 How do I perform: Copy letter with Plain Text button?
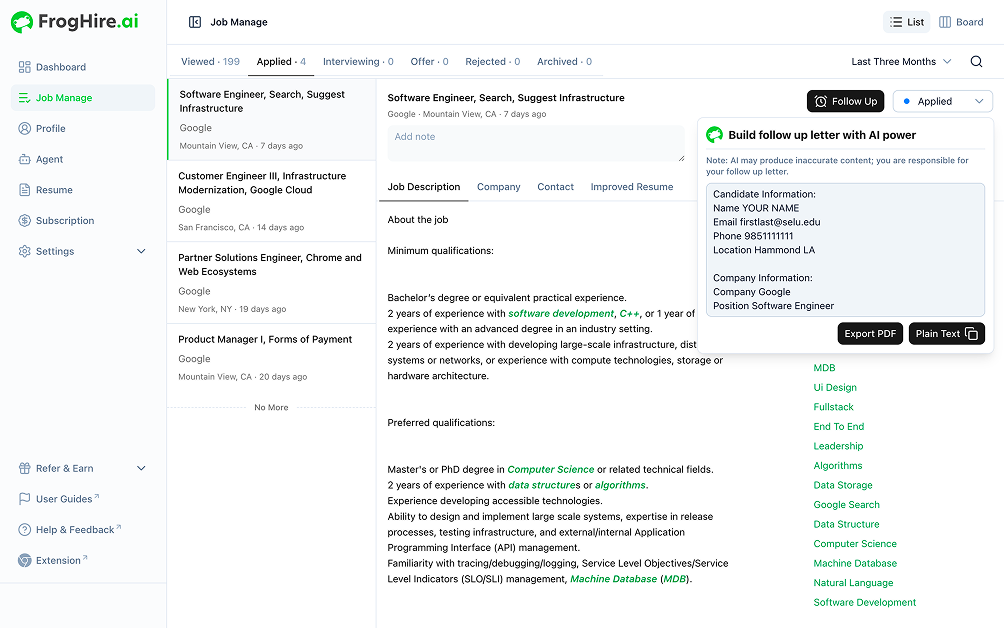[946, 334]
